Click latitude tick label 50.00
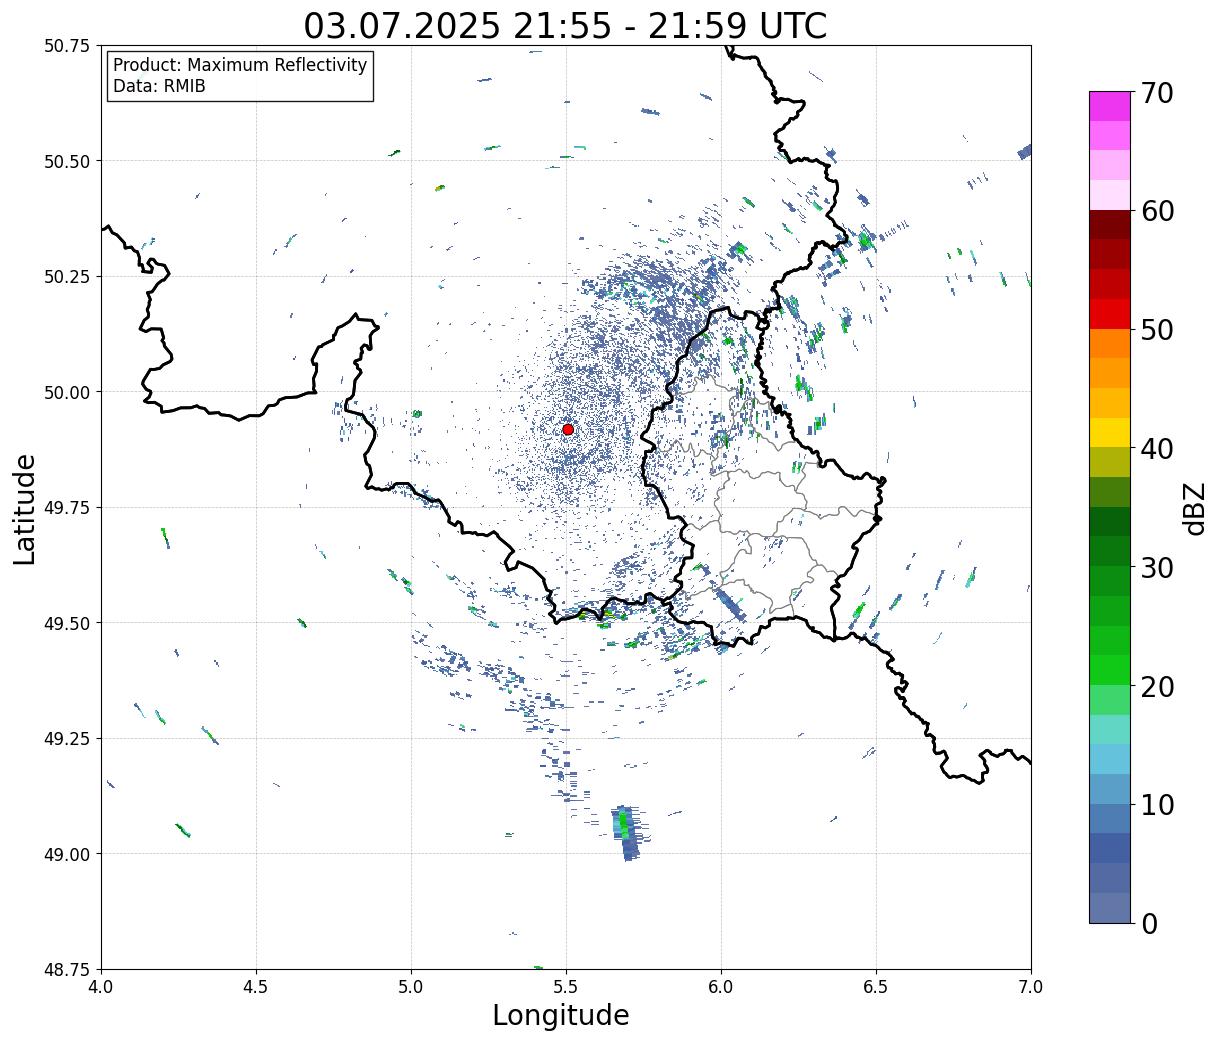This screenshot has width=1219, height=1040. tap(67, 392)
